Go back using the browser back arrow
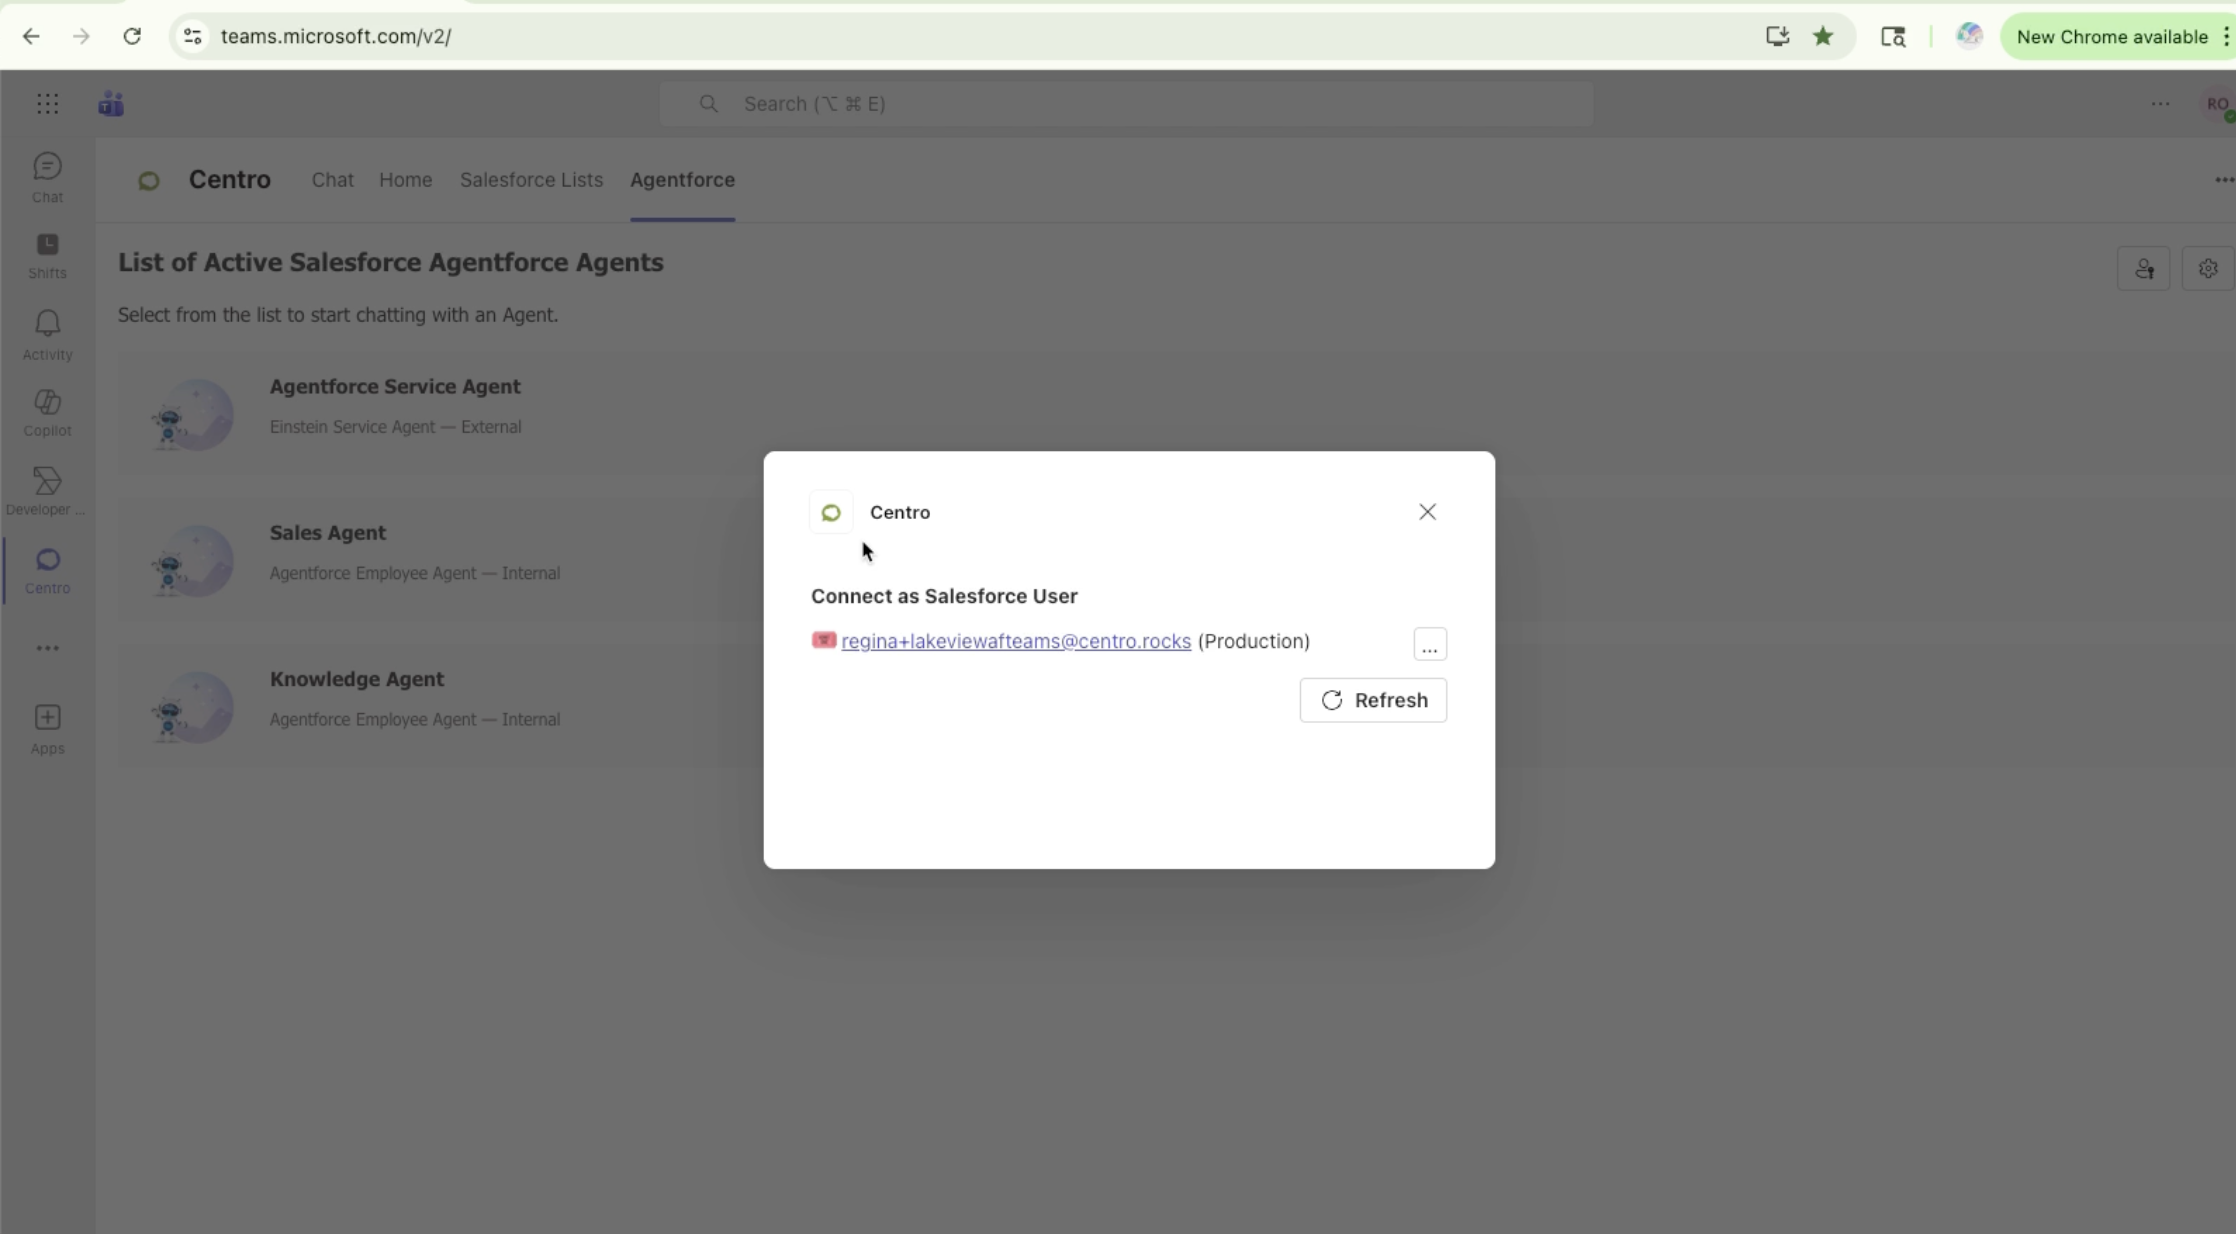 point(31,37)
